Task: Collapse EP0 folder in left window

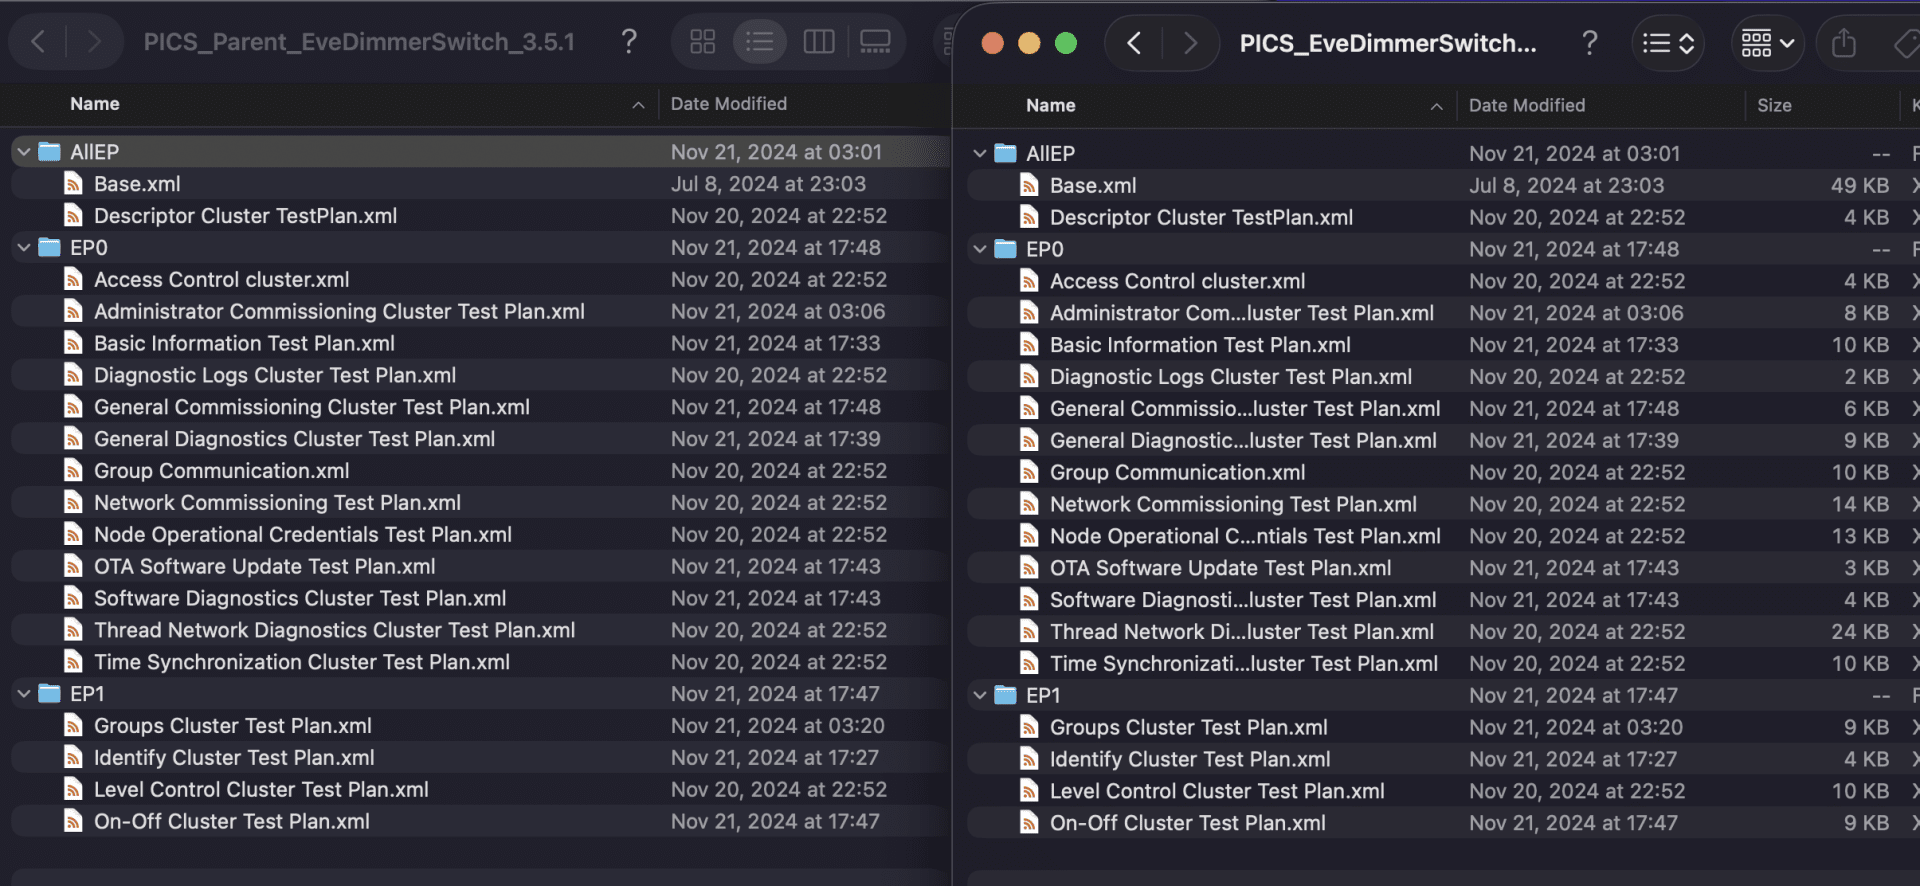Action: click(x=24, y=248)
